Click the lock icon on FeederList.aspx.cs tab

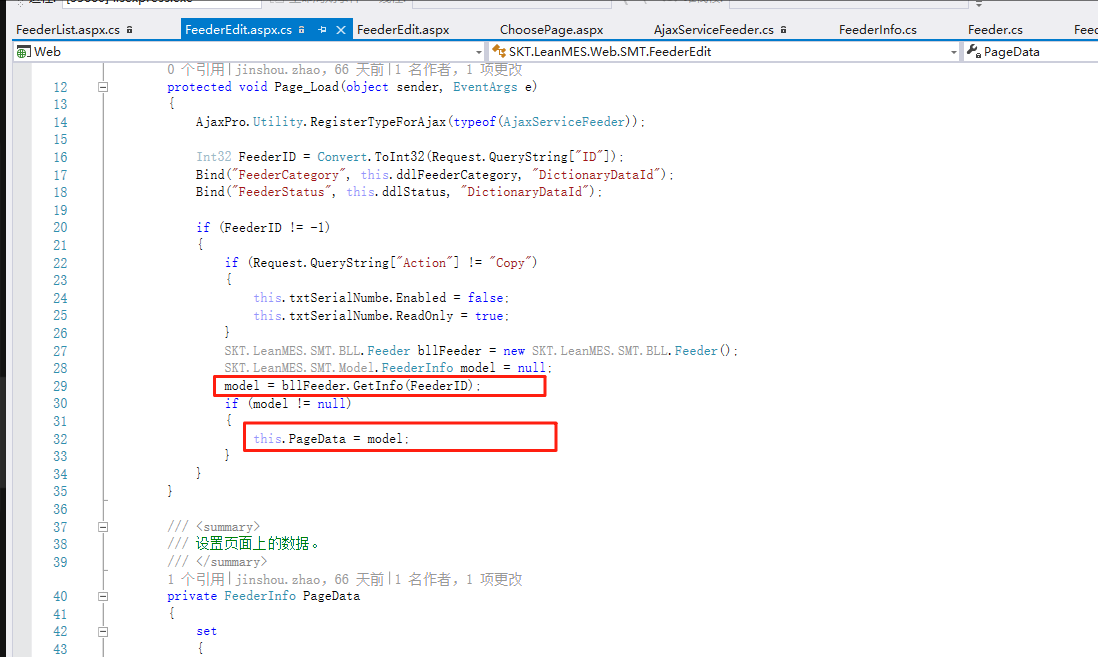(x=130, y=29)
